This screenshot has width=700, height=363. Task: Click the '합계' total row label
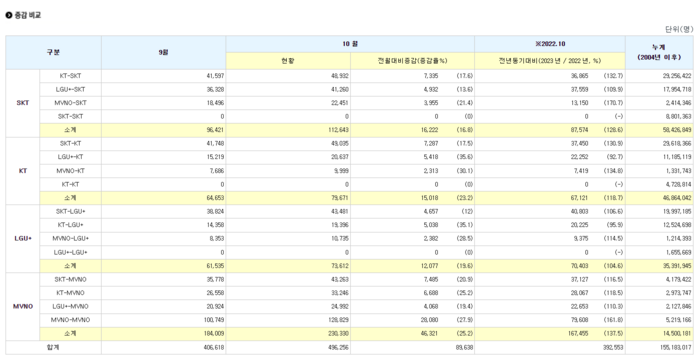coord(53,347)
